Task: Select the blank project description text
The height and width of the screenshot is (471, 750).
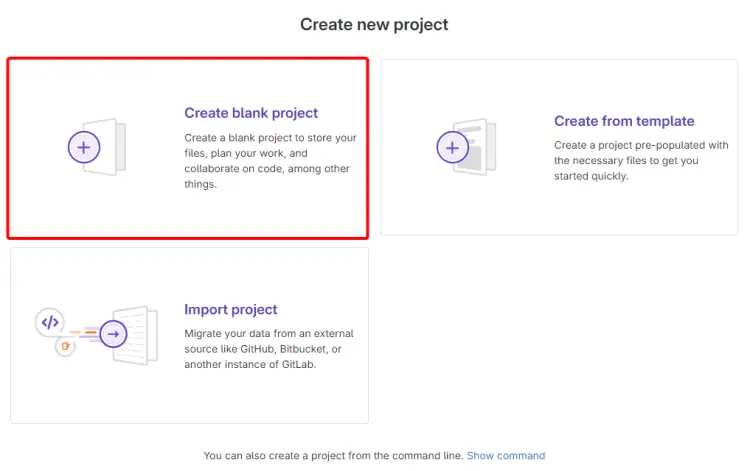Action: [x=270, y=160]
